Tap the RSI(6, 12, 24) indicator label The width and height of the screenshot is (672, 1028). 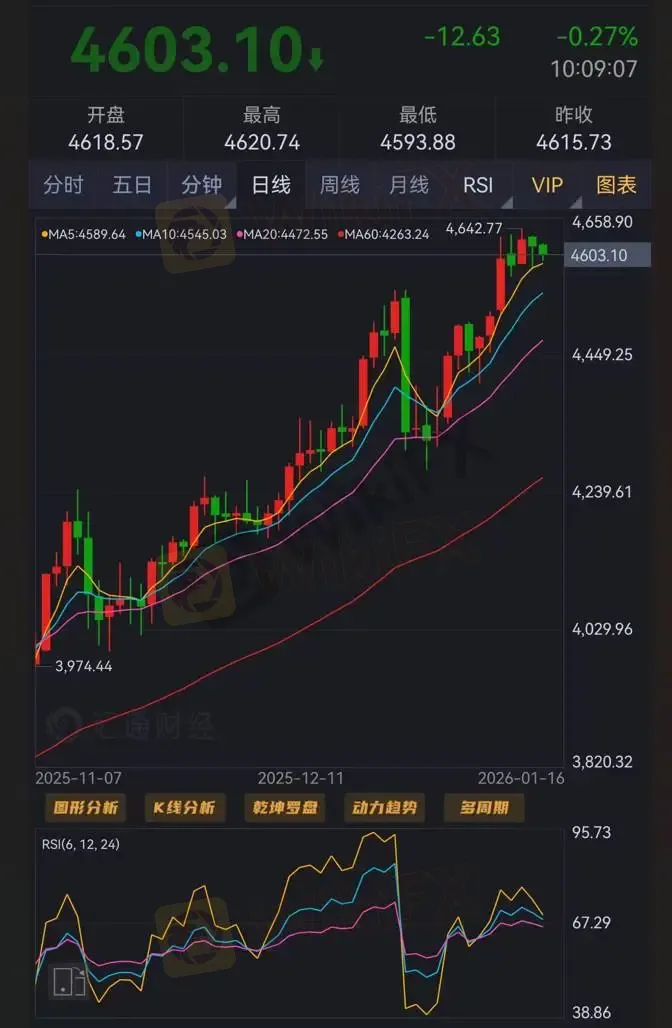81,844
